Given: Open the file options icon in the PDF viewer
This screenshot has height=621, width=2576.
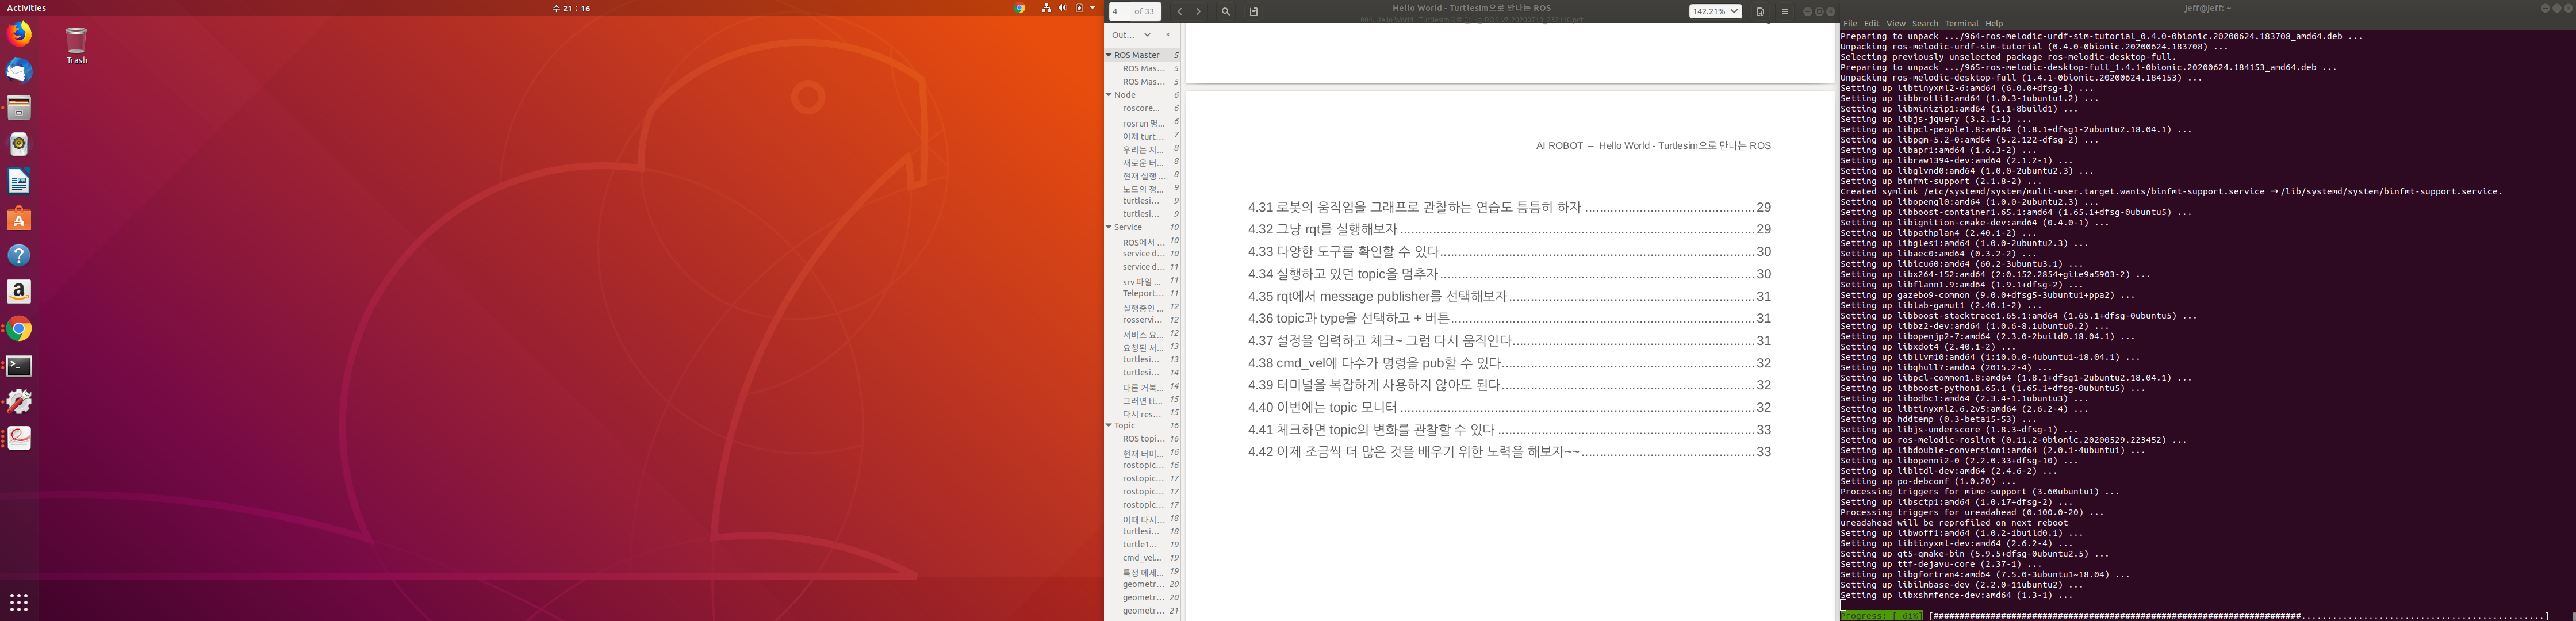Looking at the screenshot, I should (x=1760, y=12).
